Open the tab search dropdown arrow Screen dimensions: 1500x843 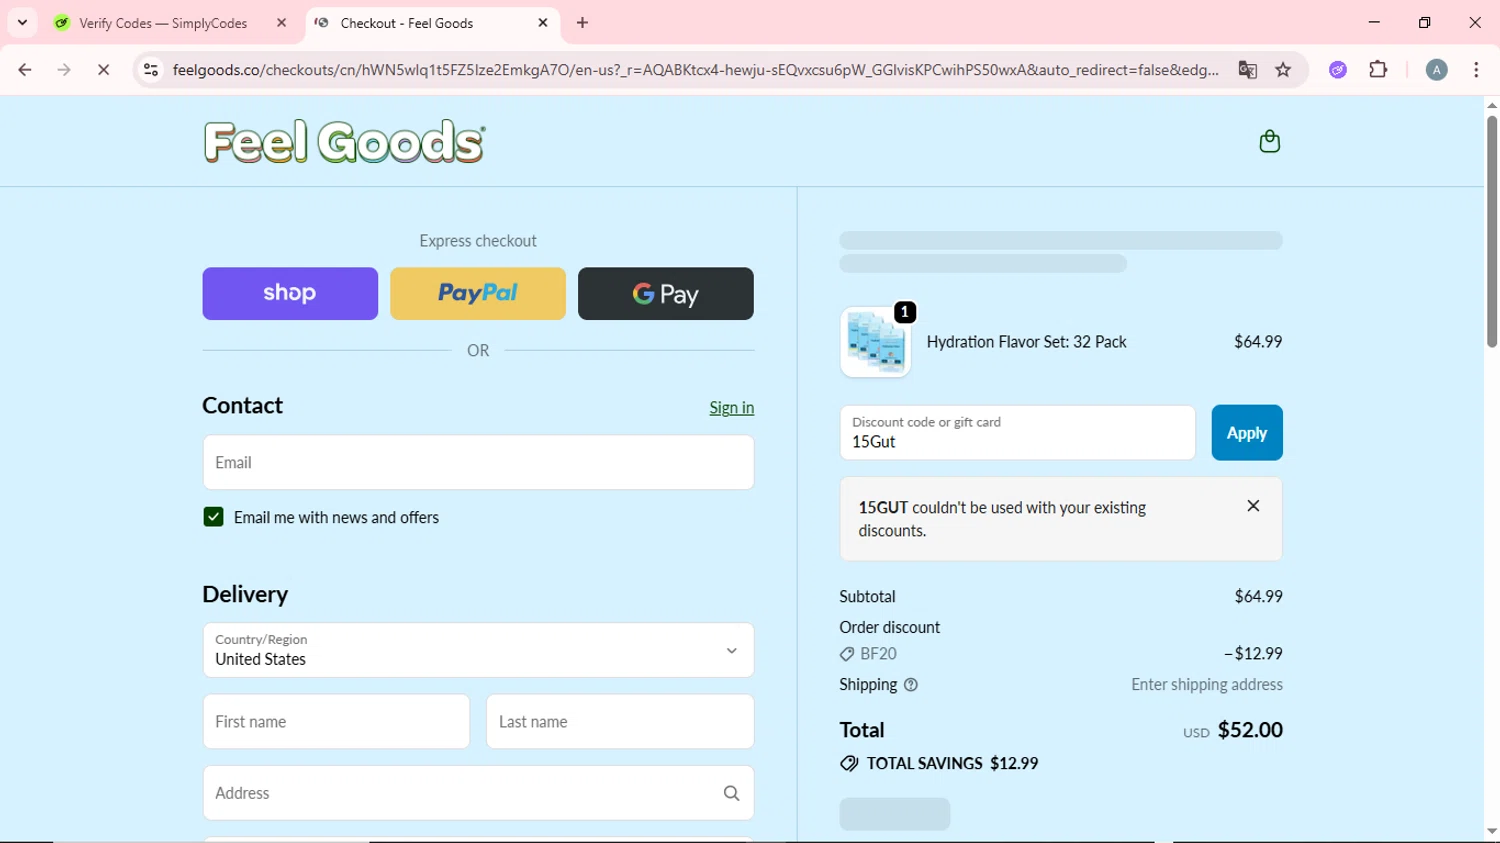[22, 23]
